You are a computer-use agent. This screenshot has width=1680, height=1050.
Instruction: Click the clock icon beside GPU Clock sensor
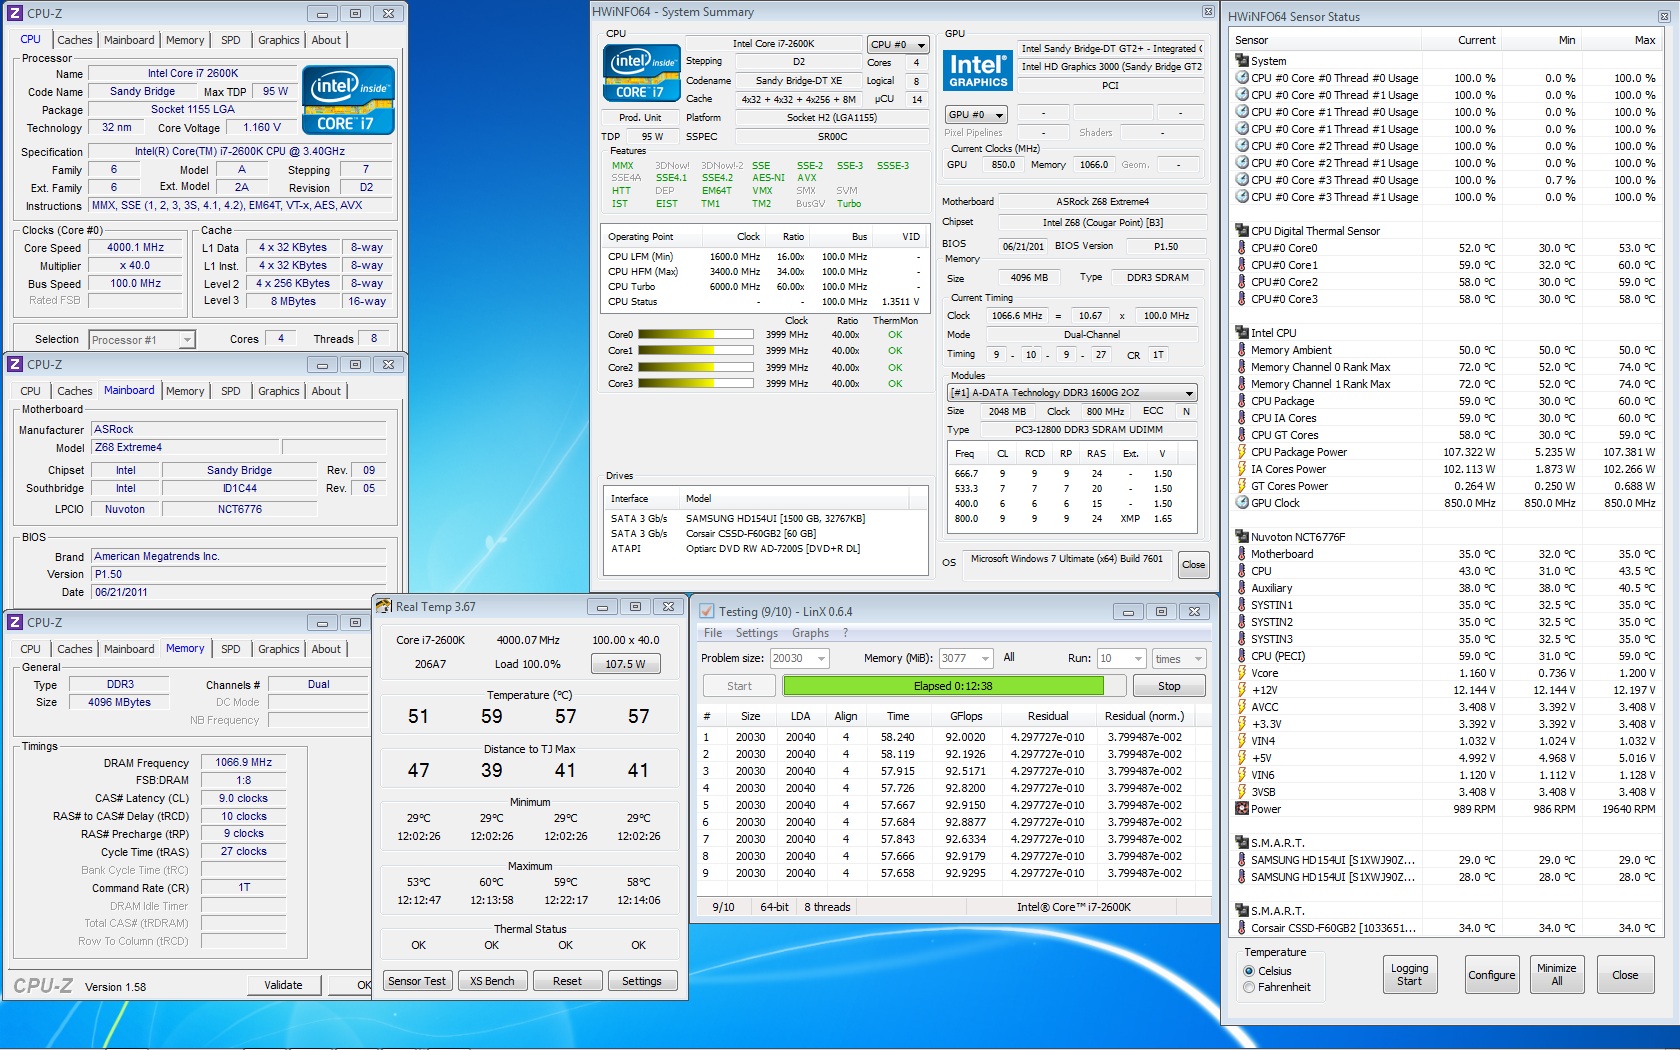[x=1242, y=503]
